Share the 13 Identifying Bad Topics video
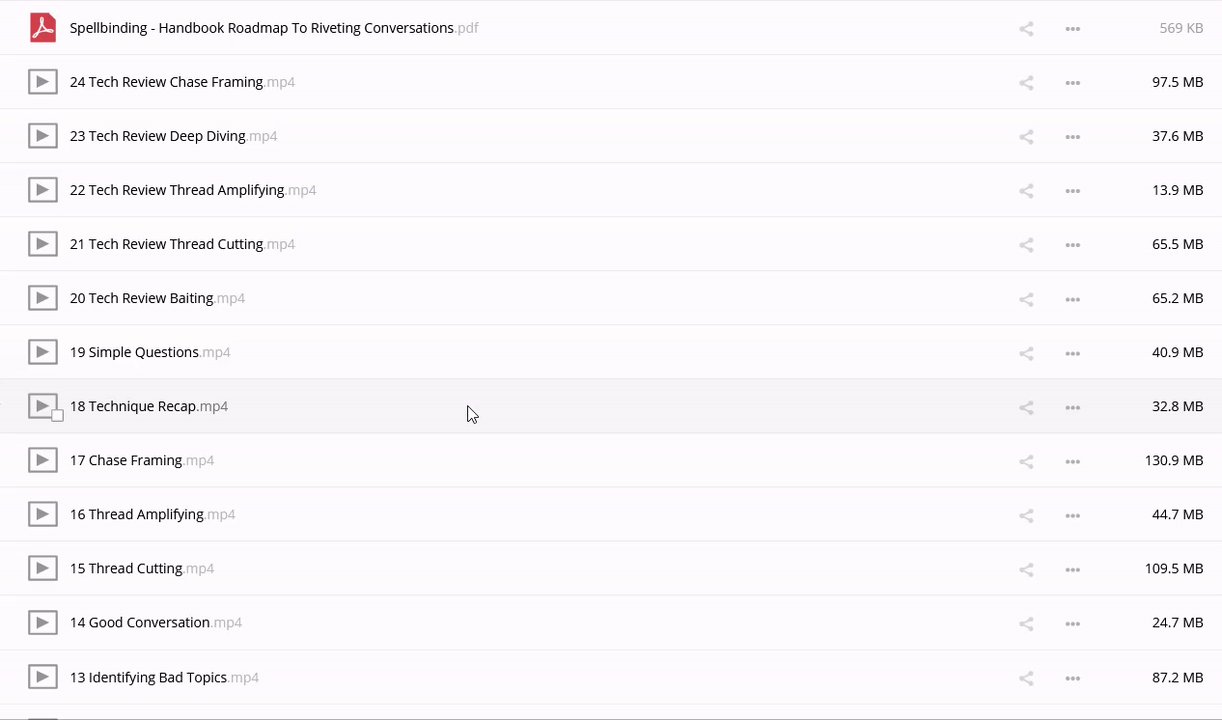Image resolution: width=1222 pixels, height=720 pixels. [x=1026, y=678]
